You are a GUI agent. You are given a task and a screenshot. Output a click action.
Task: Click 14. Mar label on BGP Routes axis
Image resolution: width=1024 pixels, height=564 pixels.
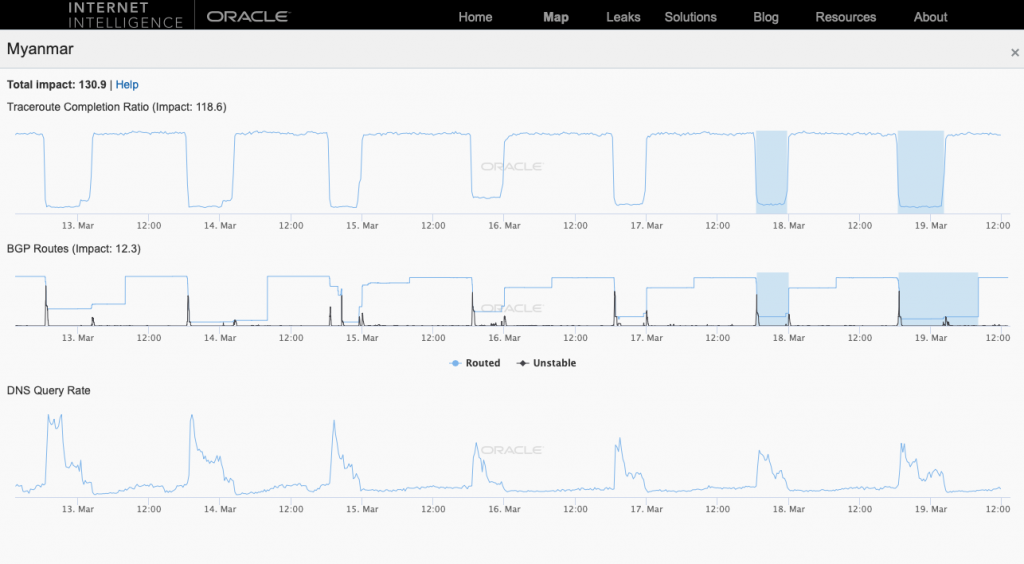coord(220,337)
